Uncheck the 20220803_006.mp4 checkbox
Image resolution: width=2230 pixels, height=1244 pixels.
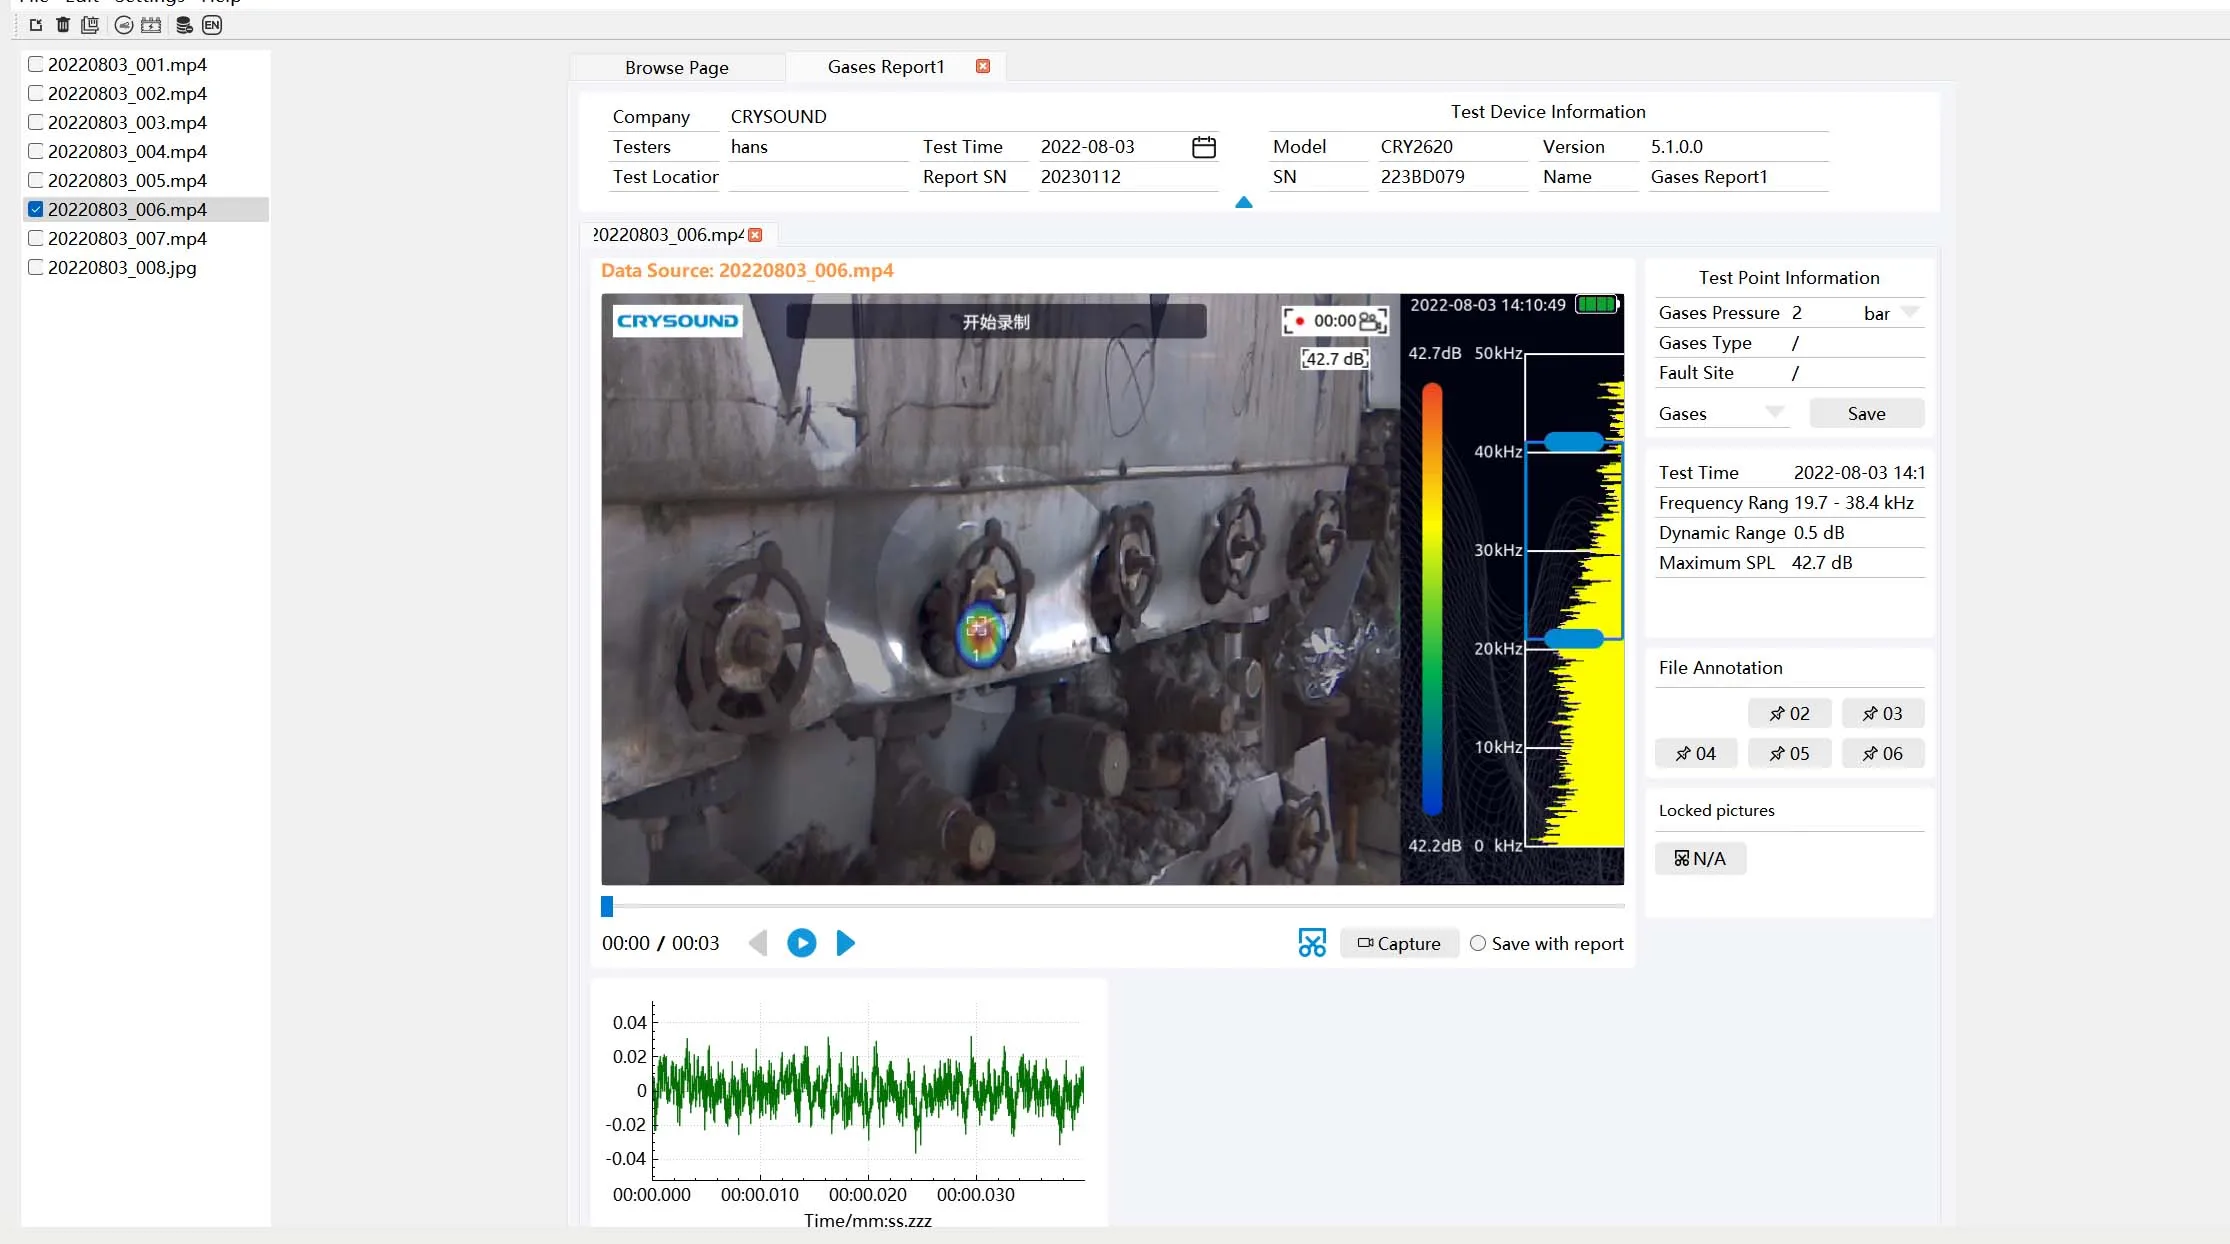(36, 209)
